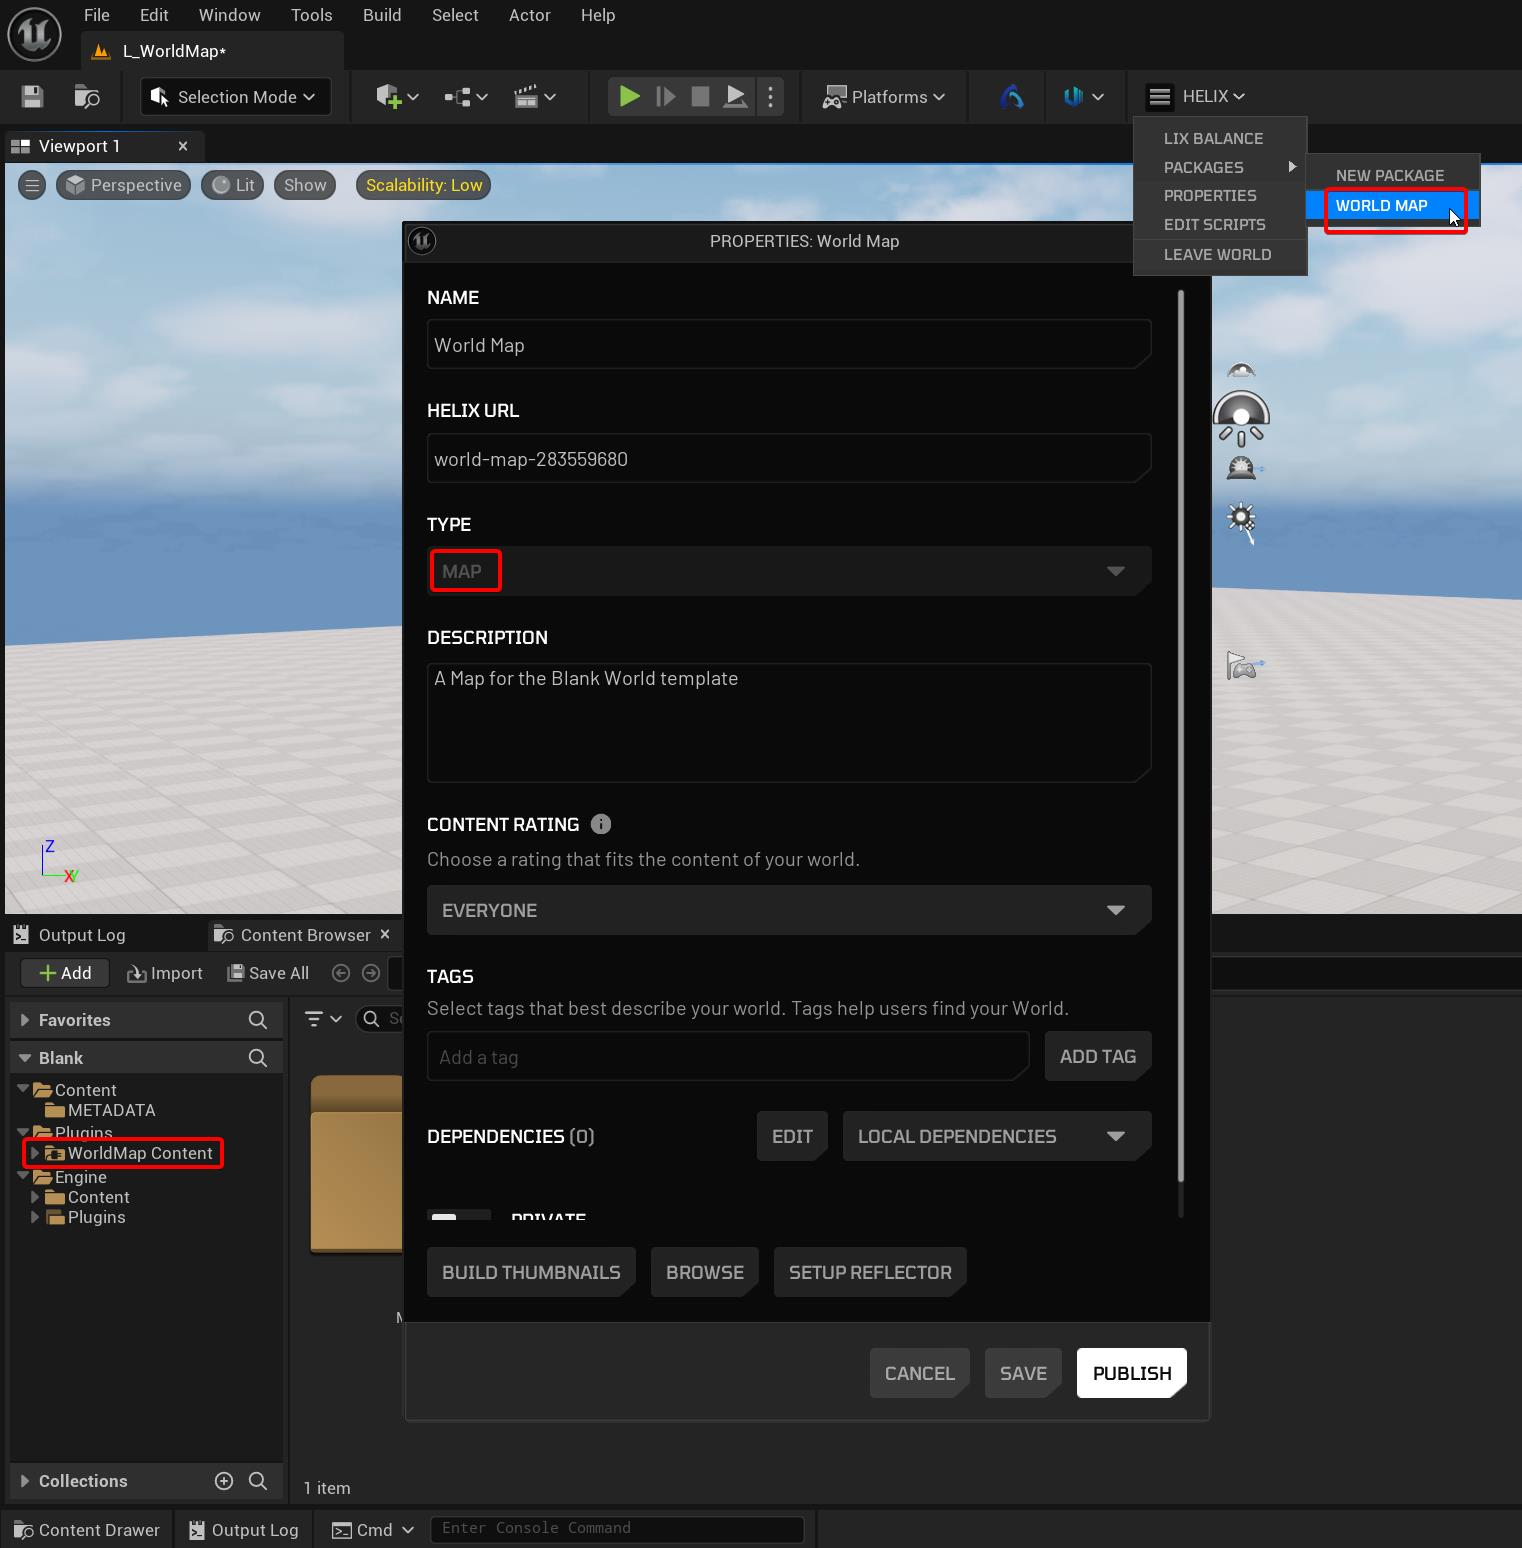Click search icon in Favorites section
Image resolution: width=1522 pixels, height=1548 pixels.
[257, 1020]
